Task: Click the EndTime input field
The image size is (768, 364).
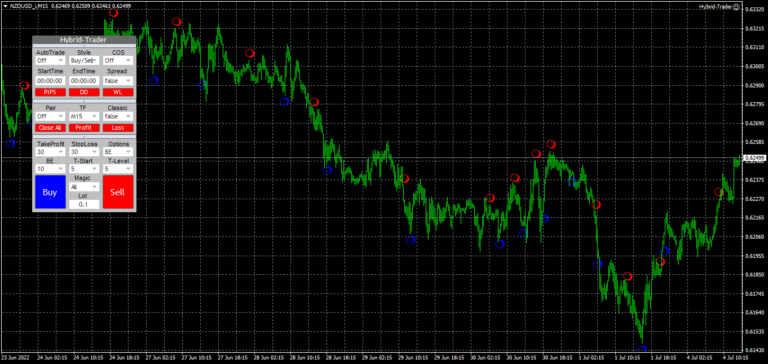Action: [x=84, y=80]
